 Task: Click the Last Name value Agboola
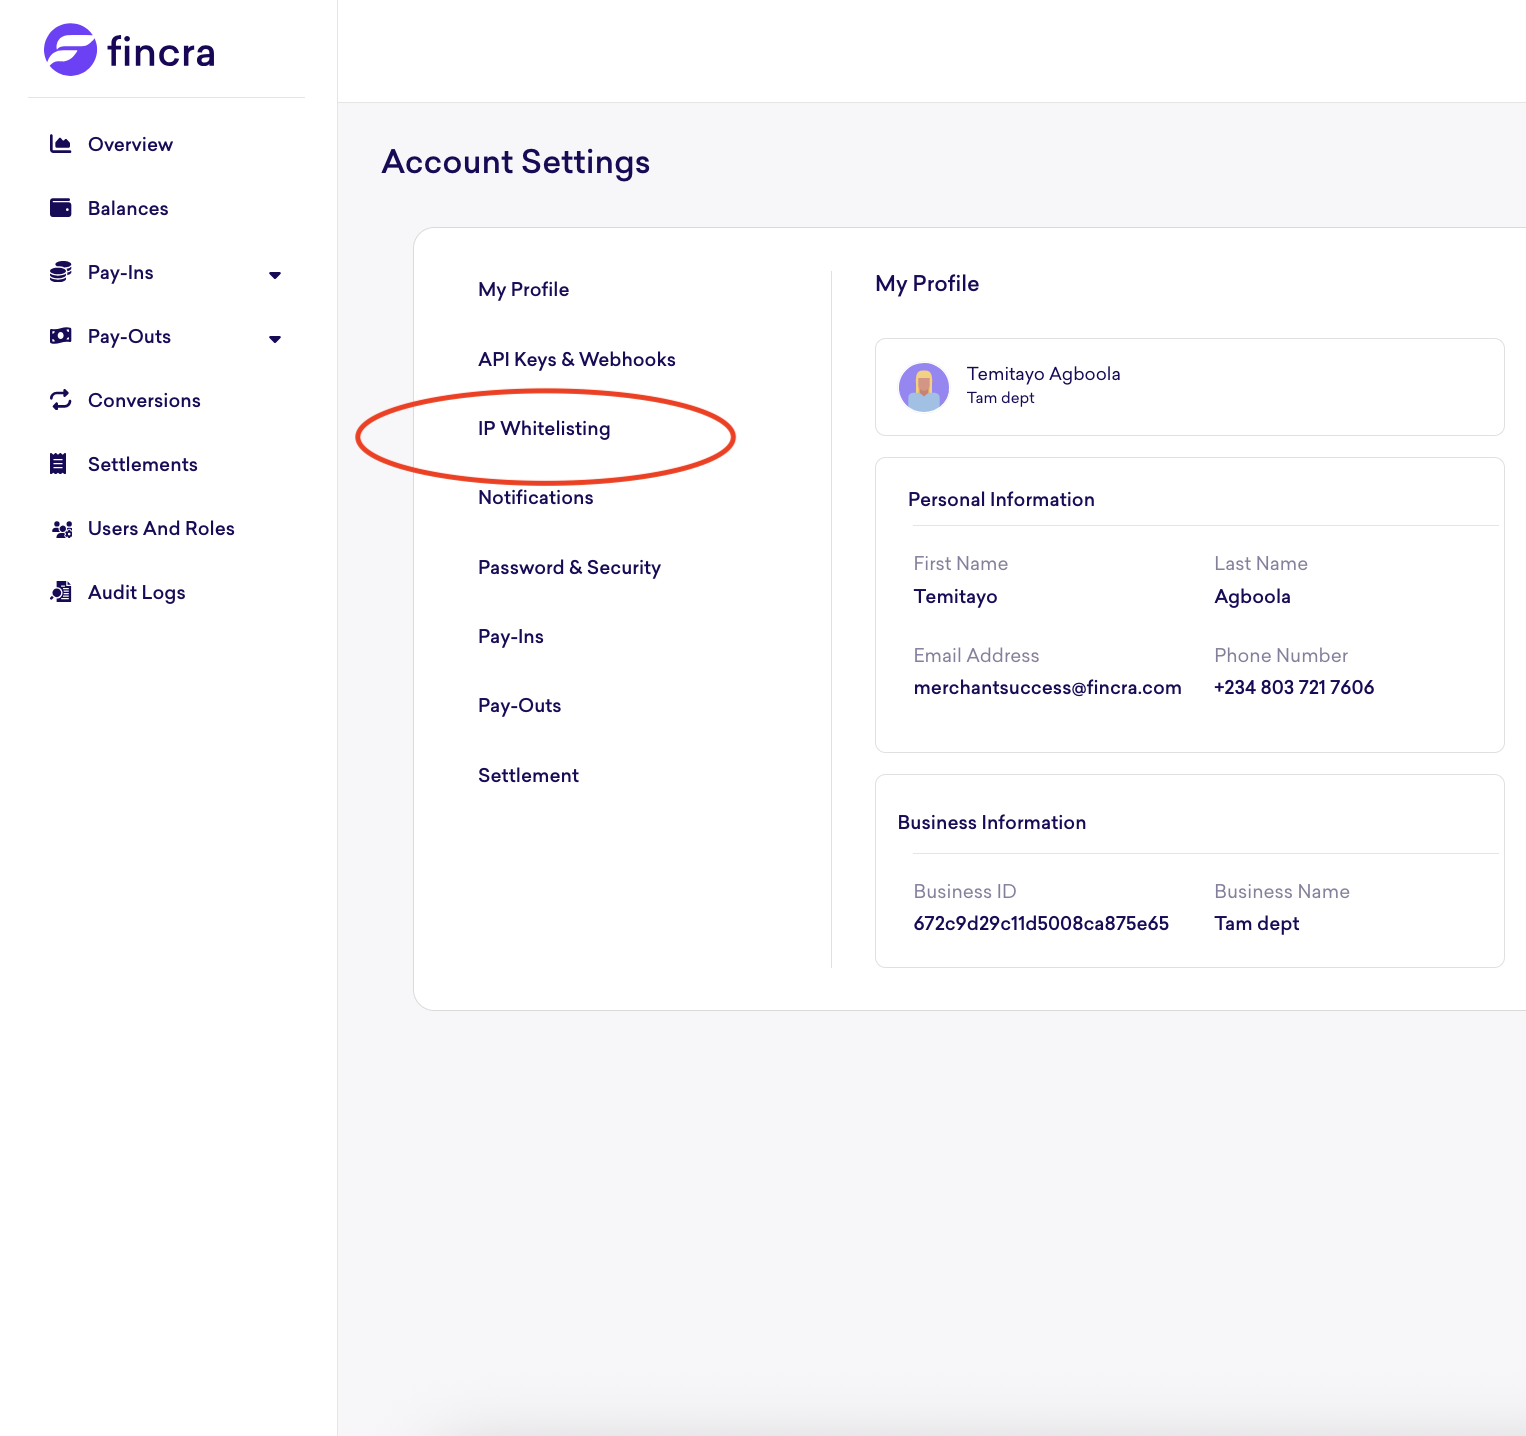[1252, 596]
